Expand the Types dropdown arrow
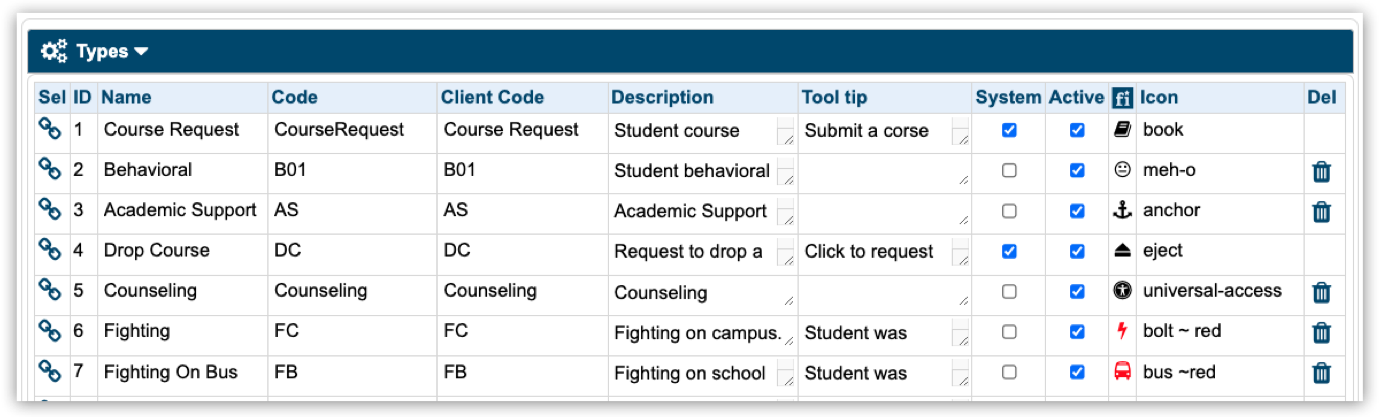Image resolution: width=1379 pixels, height=417 pixels. tap(141, 51)
